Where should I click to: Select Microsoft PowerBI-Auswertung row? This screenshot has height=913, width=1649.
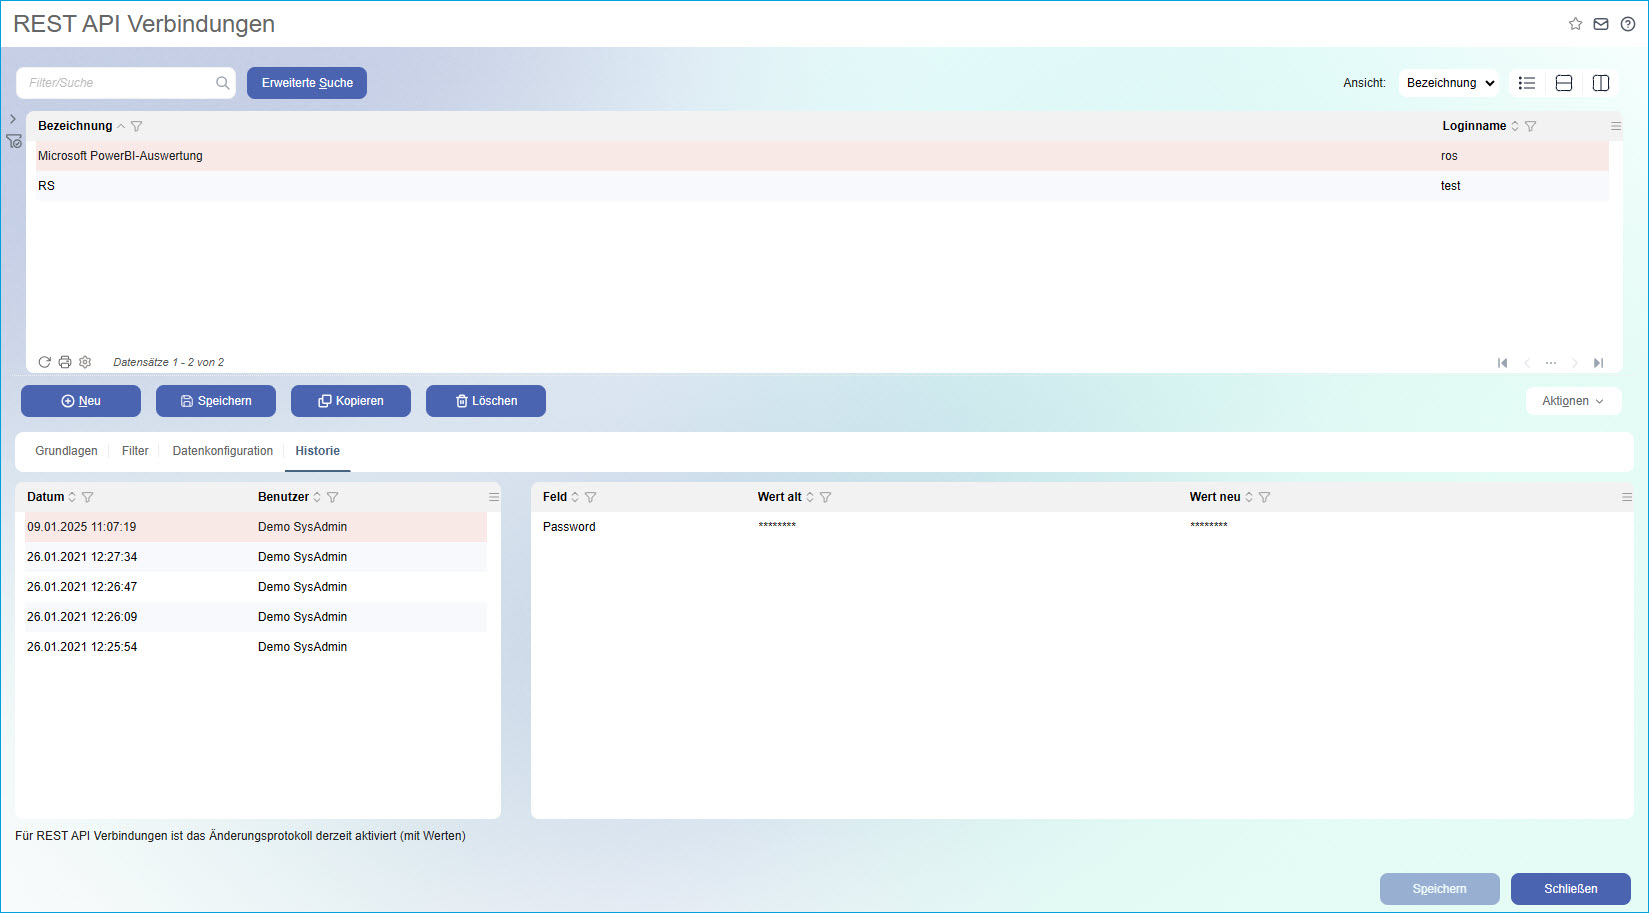(x=822, y=156)
